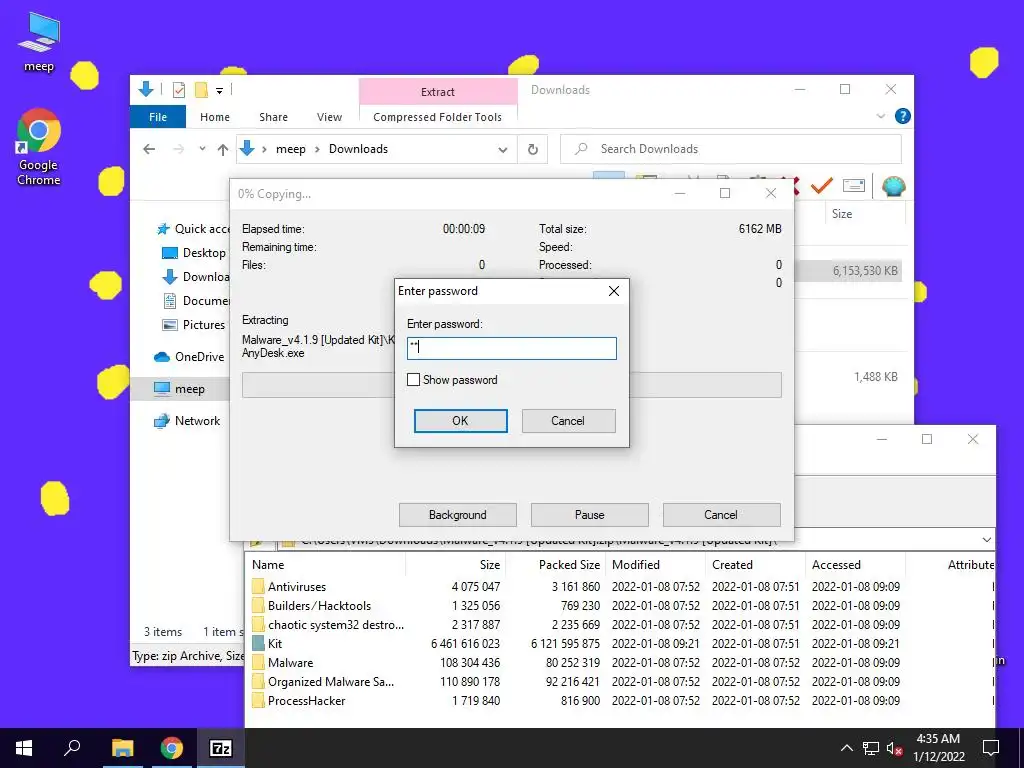Focus the Enter password input field
The height and width of the screenshot is (768, 1024).
(x=511, y=348)
